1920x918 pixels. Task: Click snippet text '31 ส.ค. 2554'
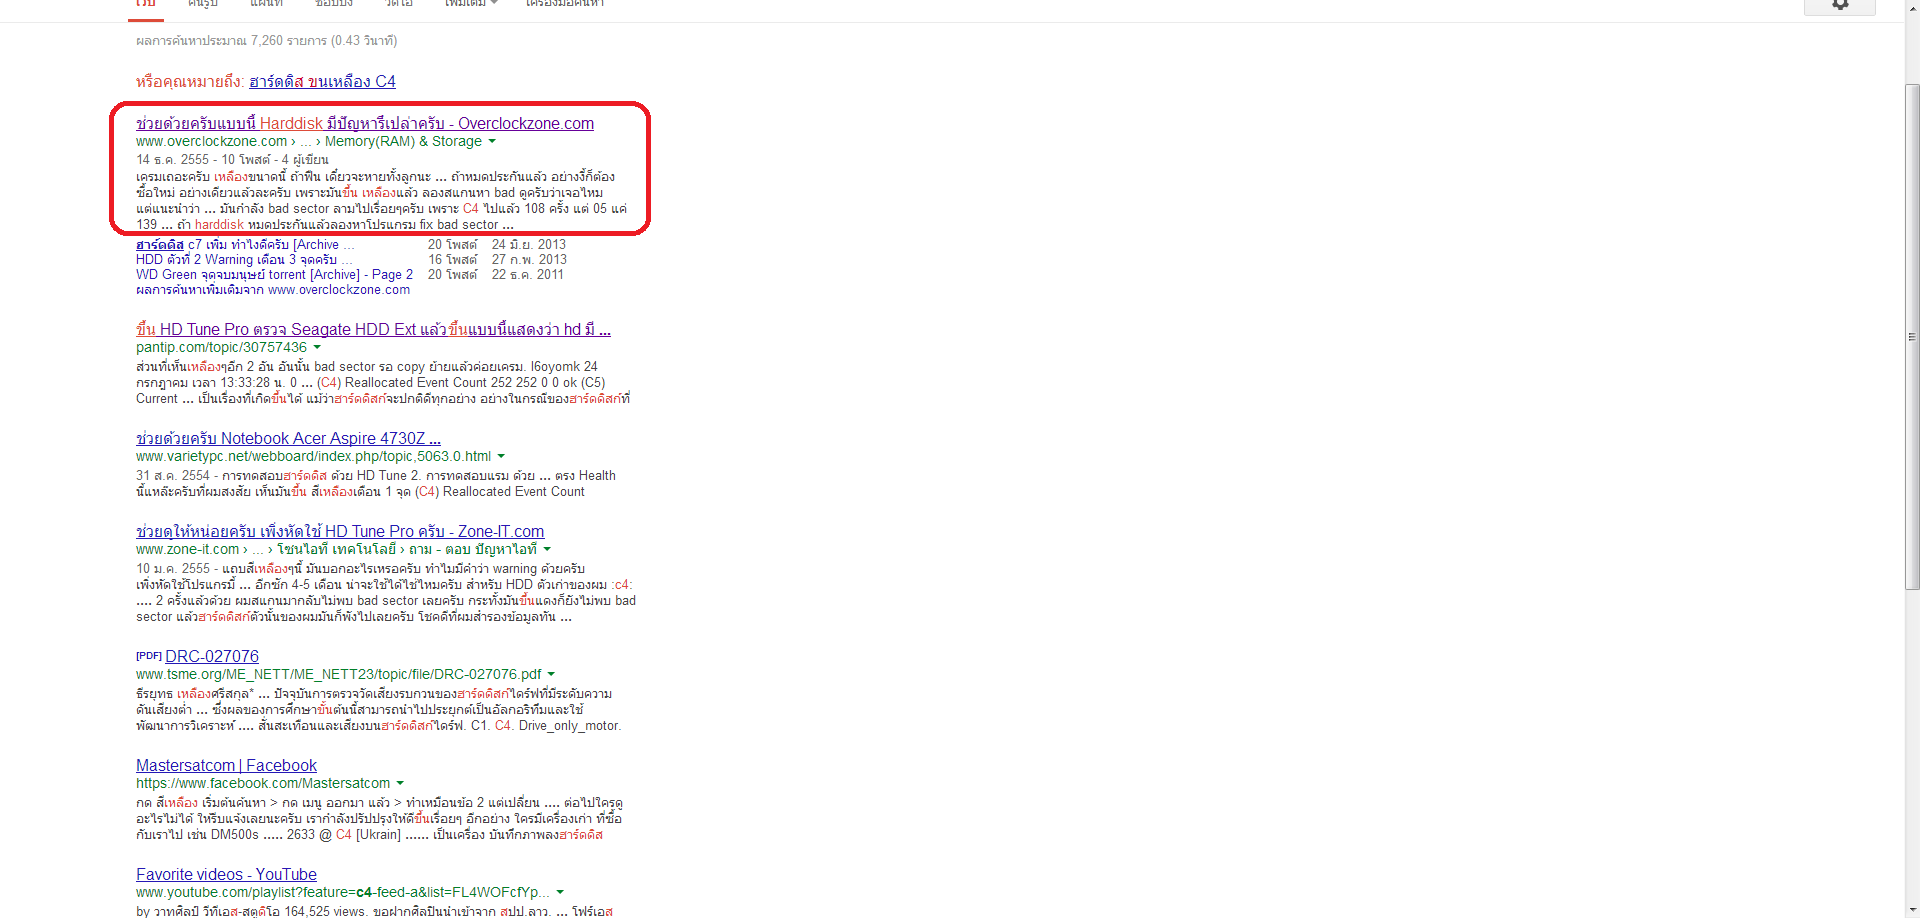click(173, 476)
